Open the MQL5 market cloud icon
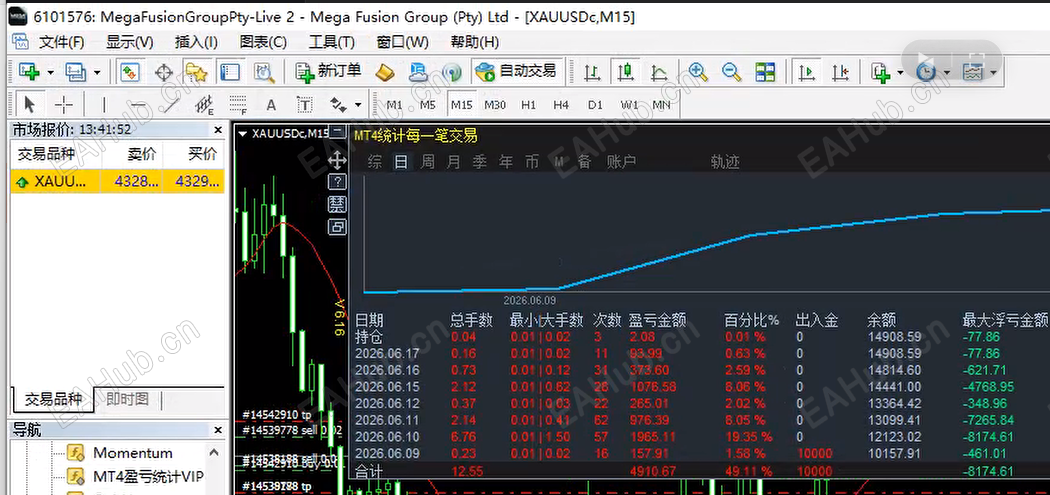 point(419,72)
